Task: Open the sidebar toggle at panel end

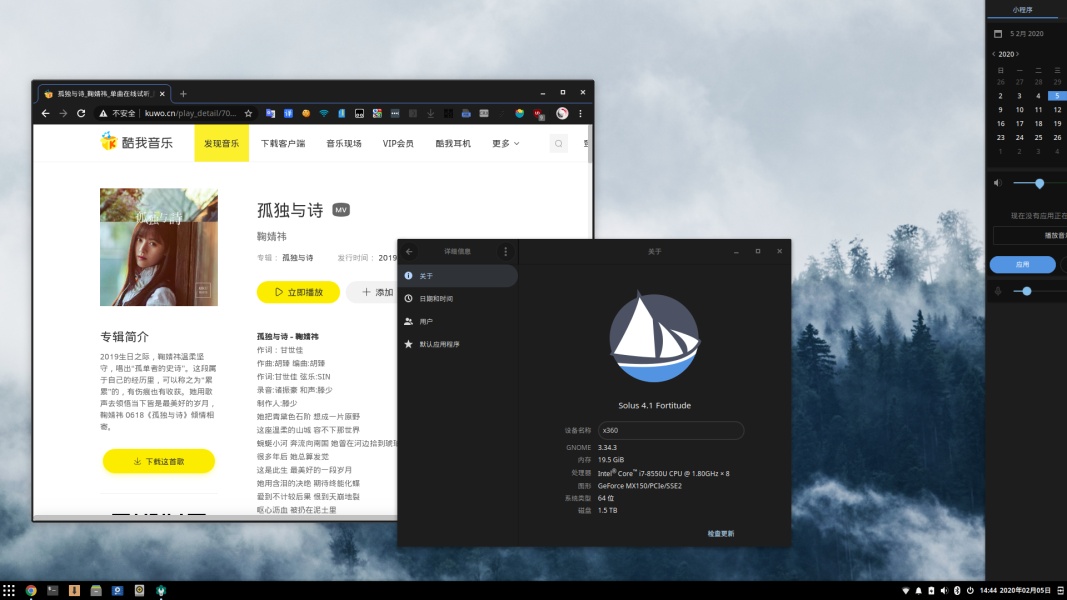Action: pyautogui.click(x=1060, y=590)
